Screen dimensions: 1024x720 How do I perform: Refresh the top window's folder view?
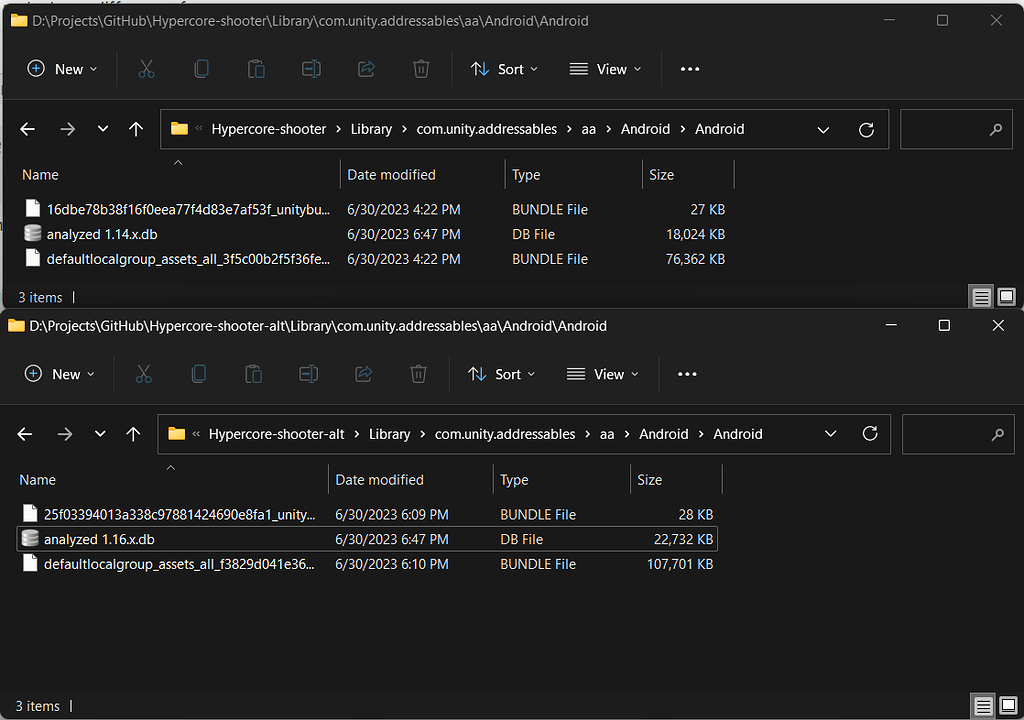[866, 129]
